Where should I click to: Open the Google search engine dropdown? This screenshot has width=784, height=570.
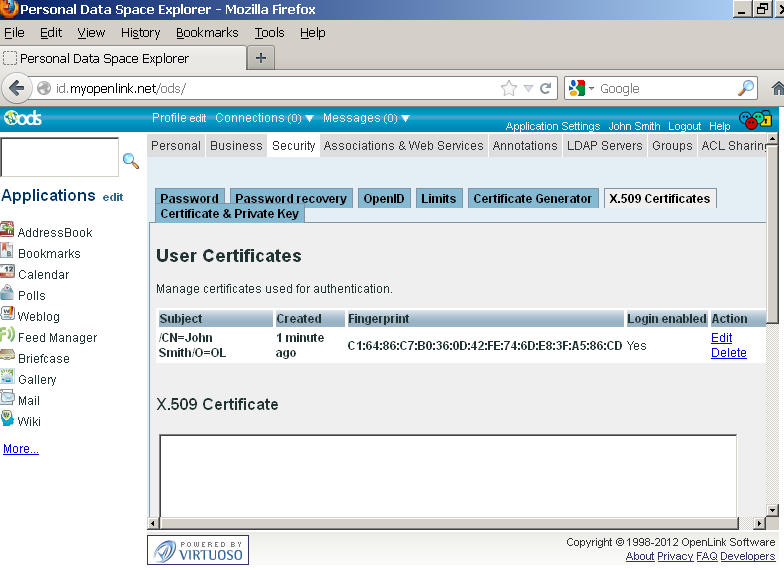582,88
